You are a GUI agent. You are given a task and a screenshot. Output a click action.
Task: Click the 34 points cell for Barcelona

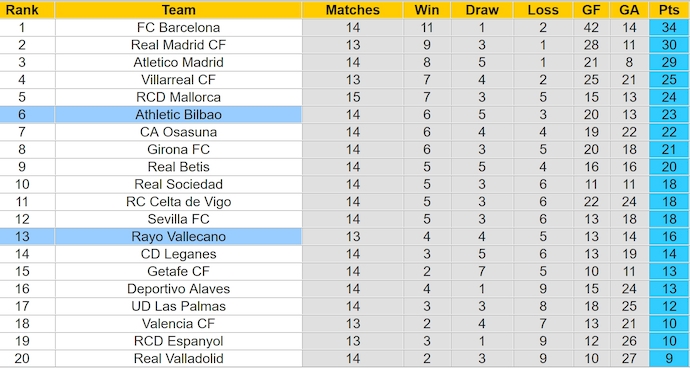coord(669,27)
